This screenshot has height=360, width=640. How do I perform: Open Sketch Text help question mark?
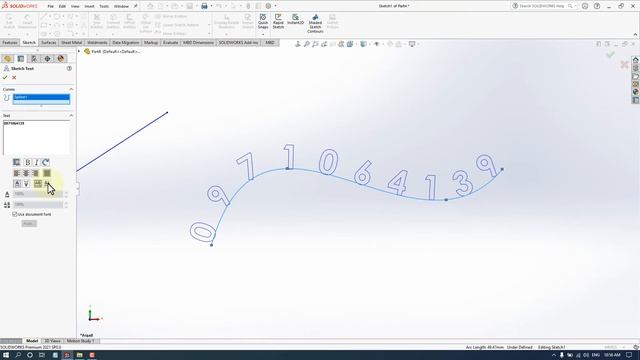(69, 69)
